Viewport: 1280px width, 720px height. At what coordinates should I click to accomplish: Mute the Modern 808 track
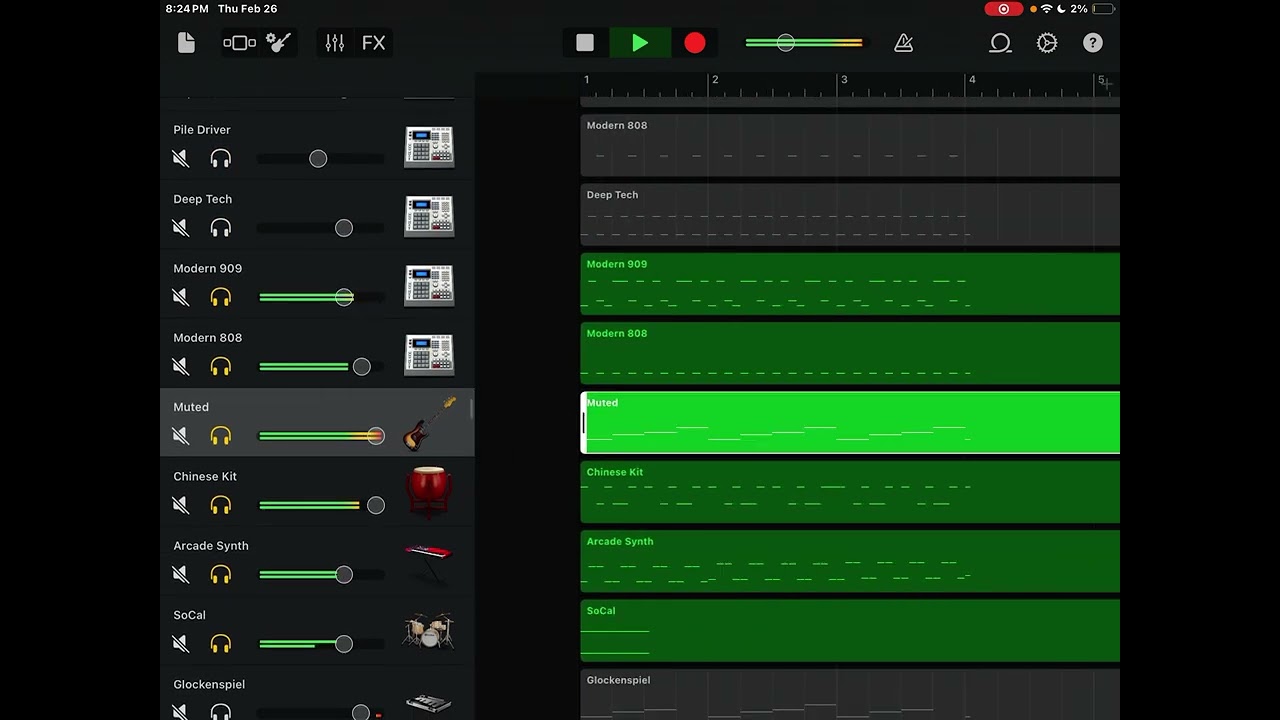pyautogui.click(x=181, y=367)
